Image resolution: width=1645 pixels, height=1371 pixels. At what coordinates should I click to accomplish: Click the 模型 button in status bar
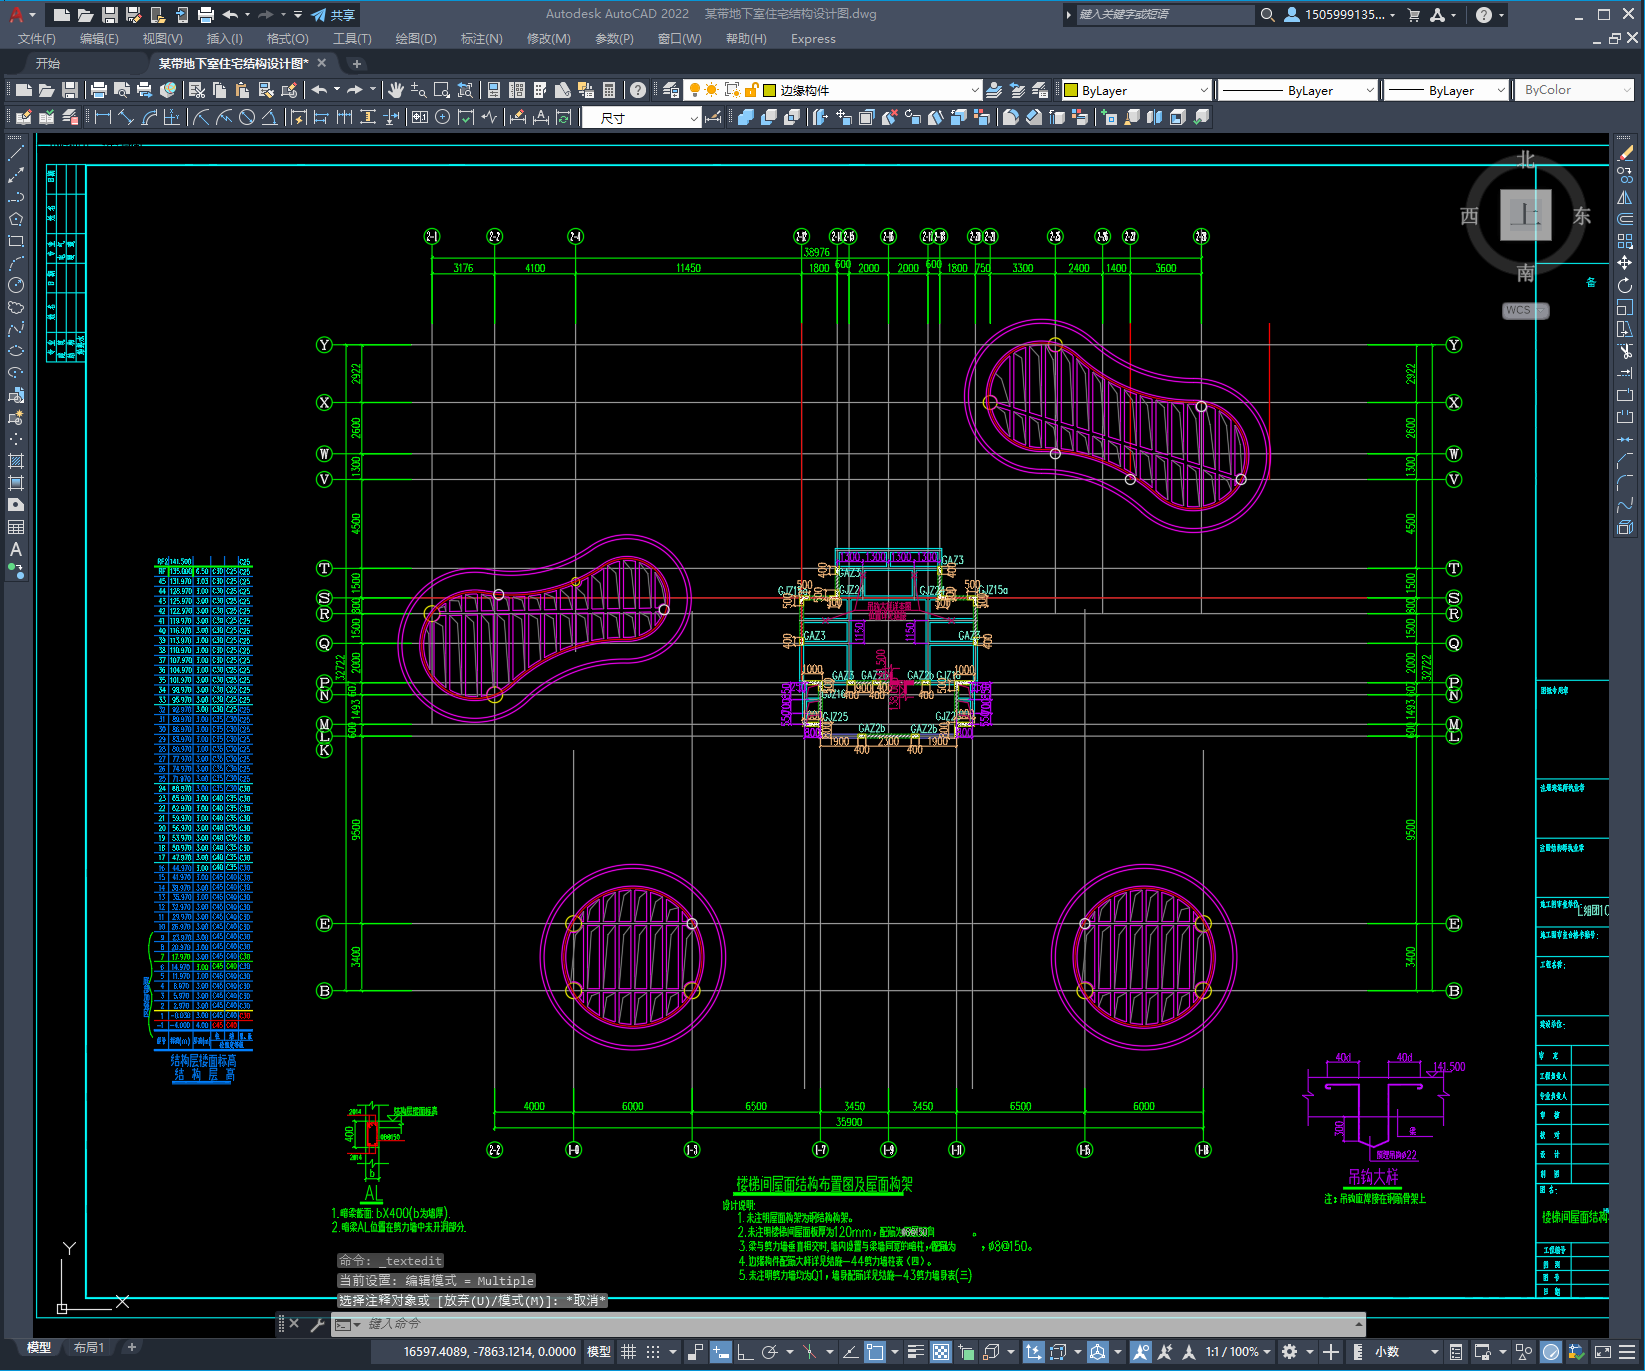(x=599, y=1352)
